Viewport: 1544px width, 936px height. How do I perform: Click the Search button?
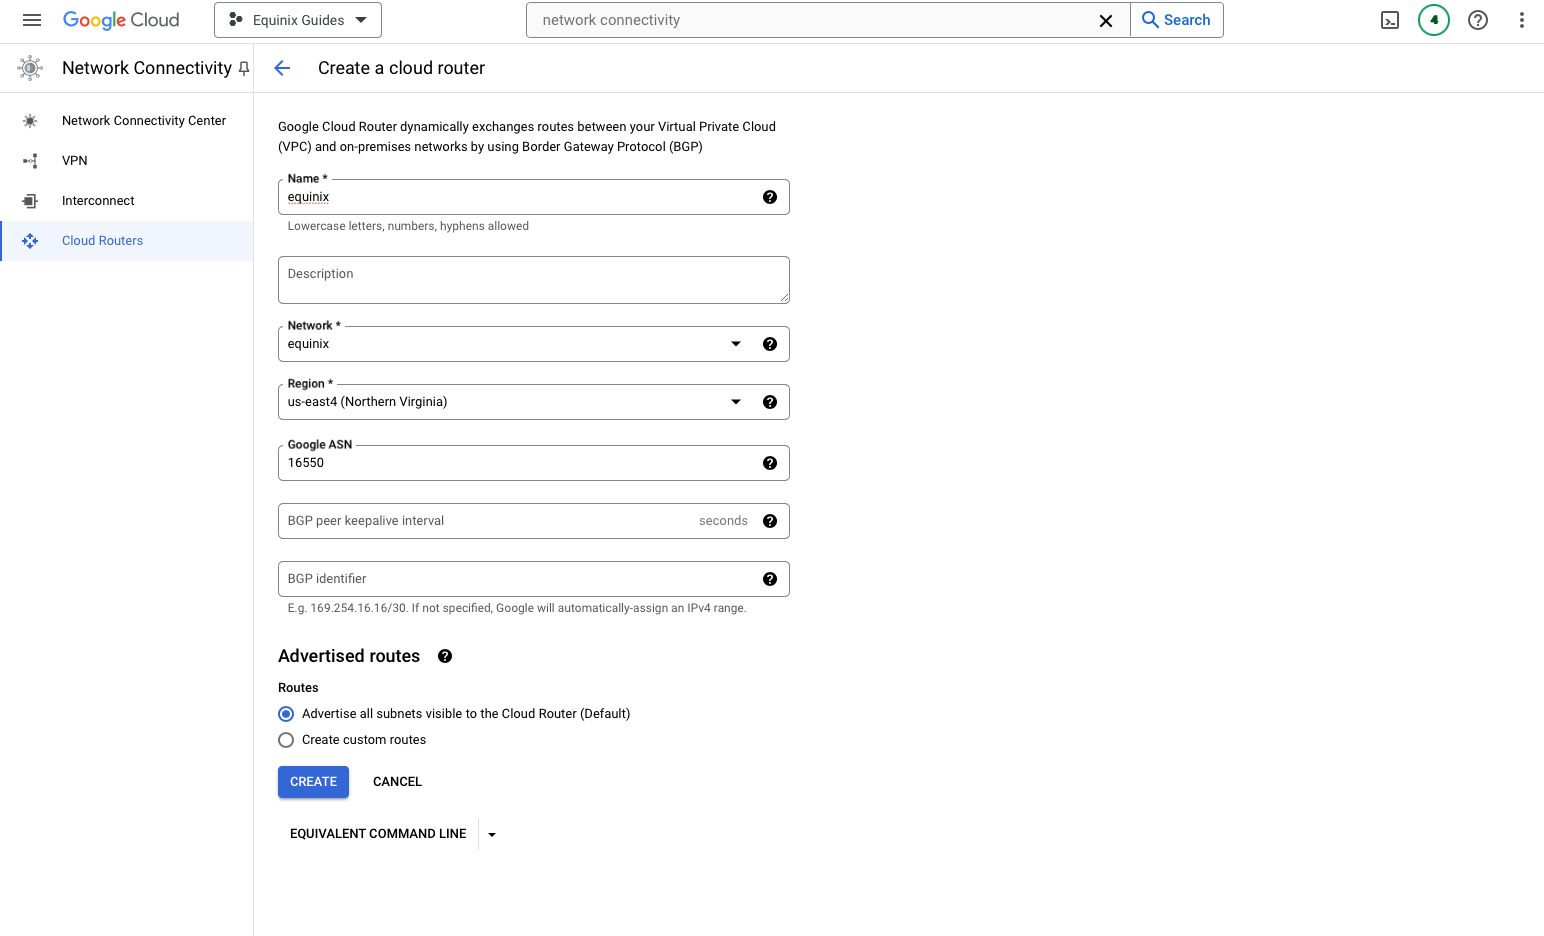(1177, 20)
